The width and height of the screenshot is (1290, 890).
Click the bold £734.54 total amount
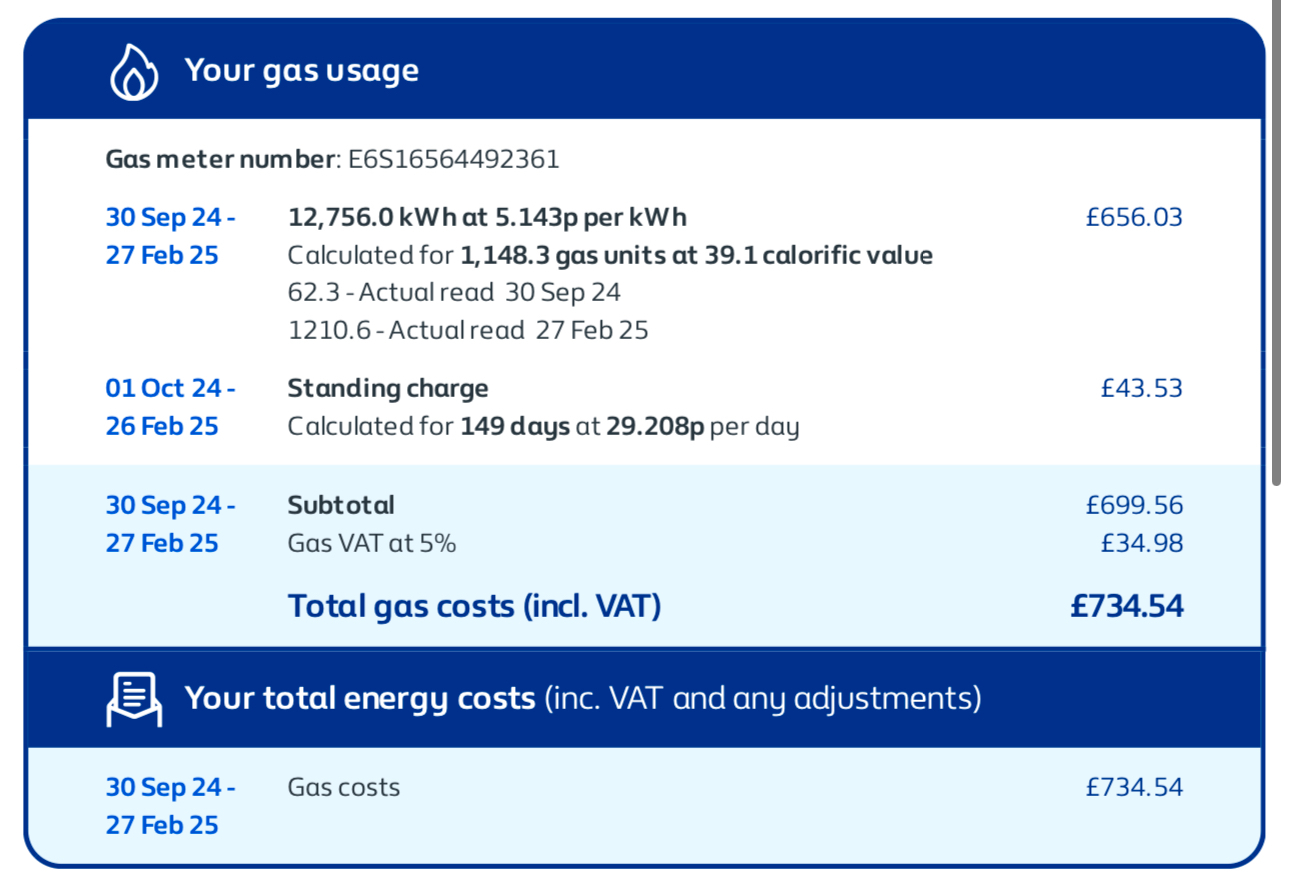[1127, 606]
